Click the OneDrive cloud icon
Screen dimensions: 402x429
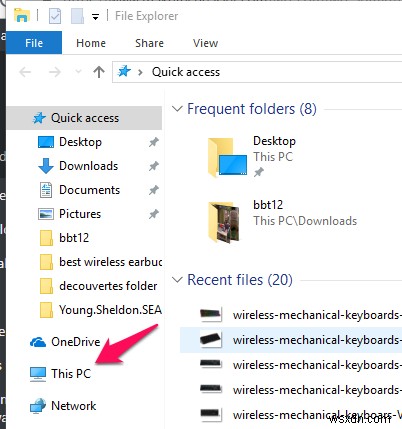point(38,342)
